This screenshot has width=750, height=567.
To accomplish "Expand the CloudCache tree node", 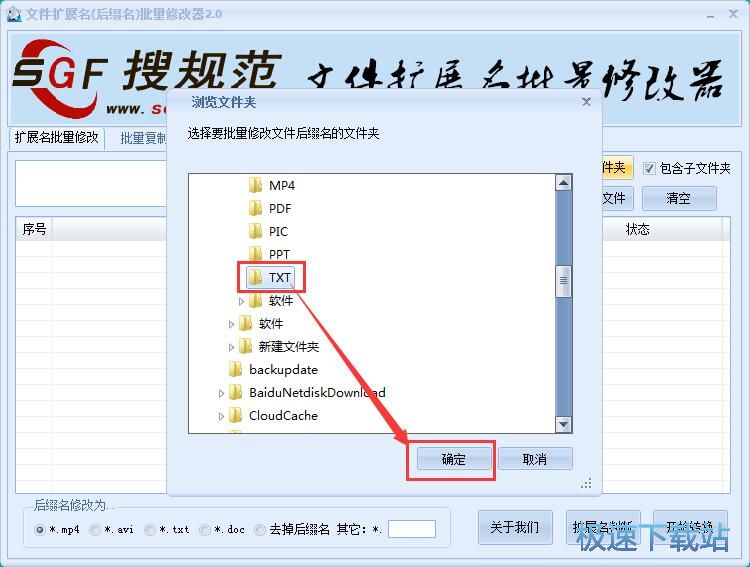I will click(221, 416).
